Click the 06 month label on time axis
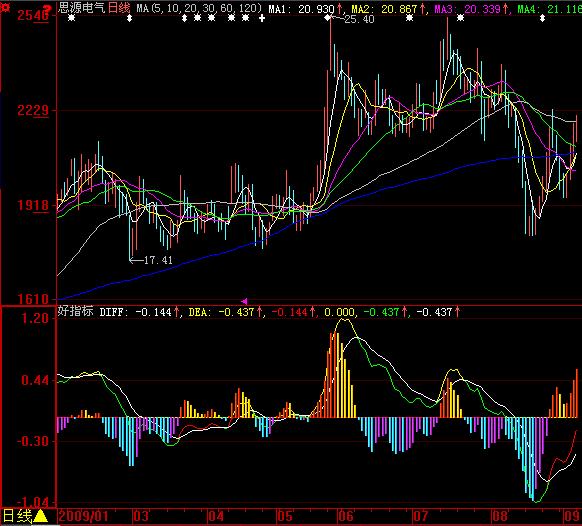Screen dimensions: 582x526 coord(346,516)
